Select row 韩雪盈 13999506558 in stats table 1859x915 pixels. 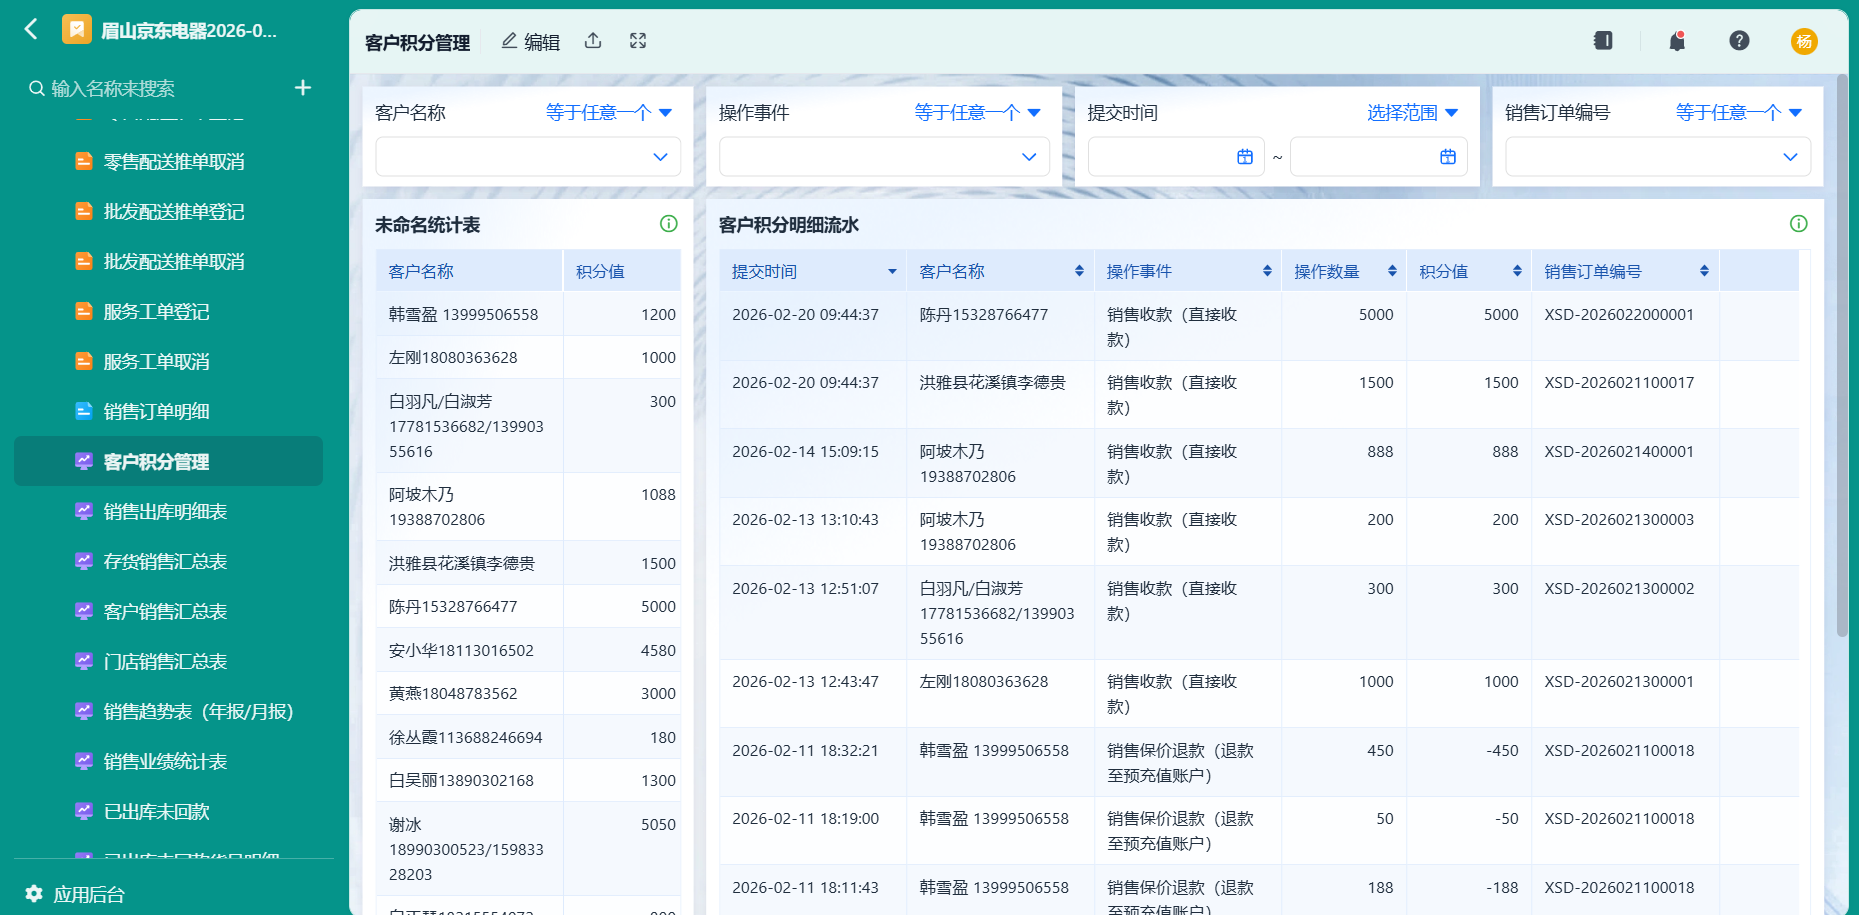point(528,314)
